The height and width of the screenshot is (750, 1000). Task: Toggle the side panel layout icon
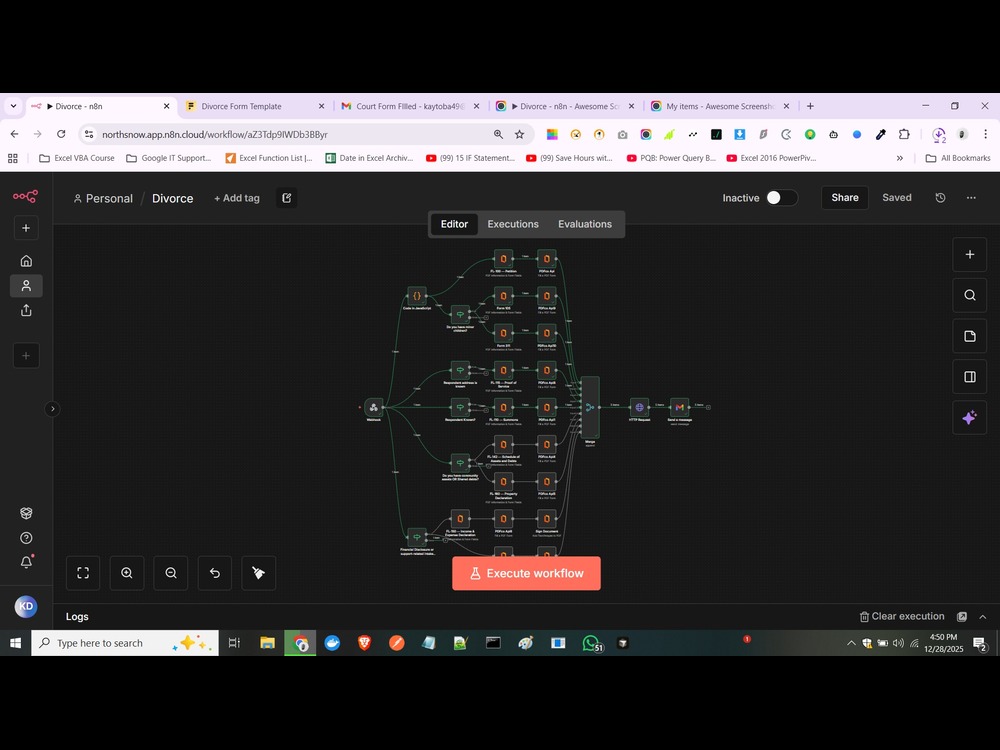pyautogui.click(x=969, y=377)
